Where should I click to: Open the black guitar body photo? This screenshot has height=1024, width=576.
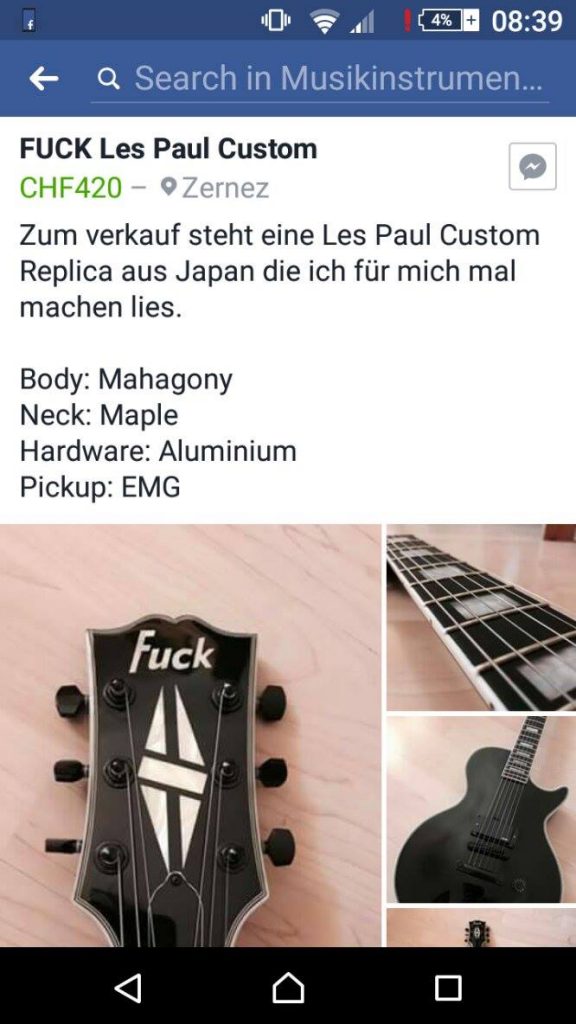[x=481, y=810]
